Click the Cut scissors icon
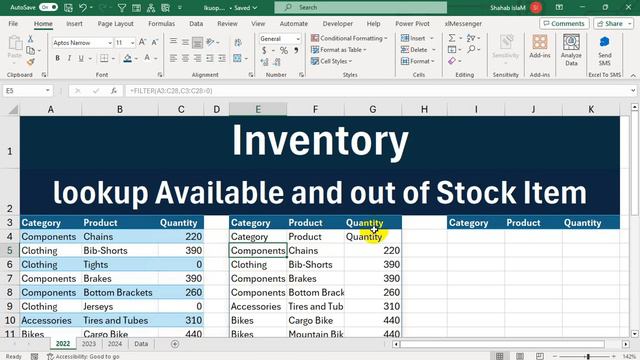This screenshot has width=640, height=360. (30, 39)
